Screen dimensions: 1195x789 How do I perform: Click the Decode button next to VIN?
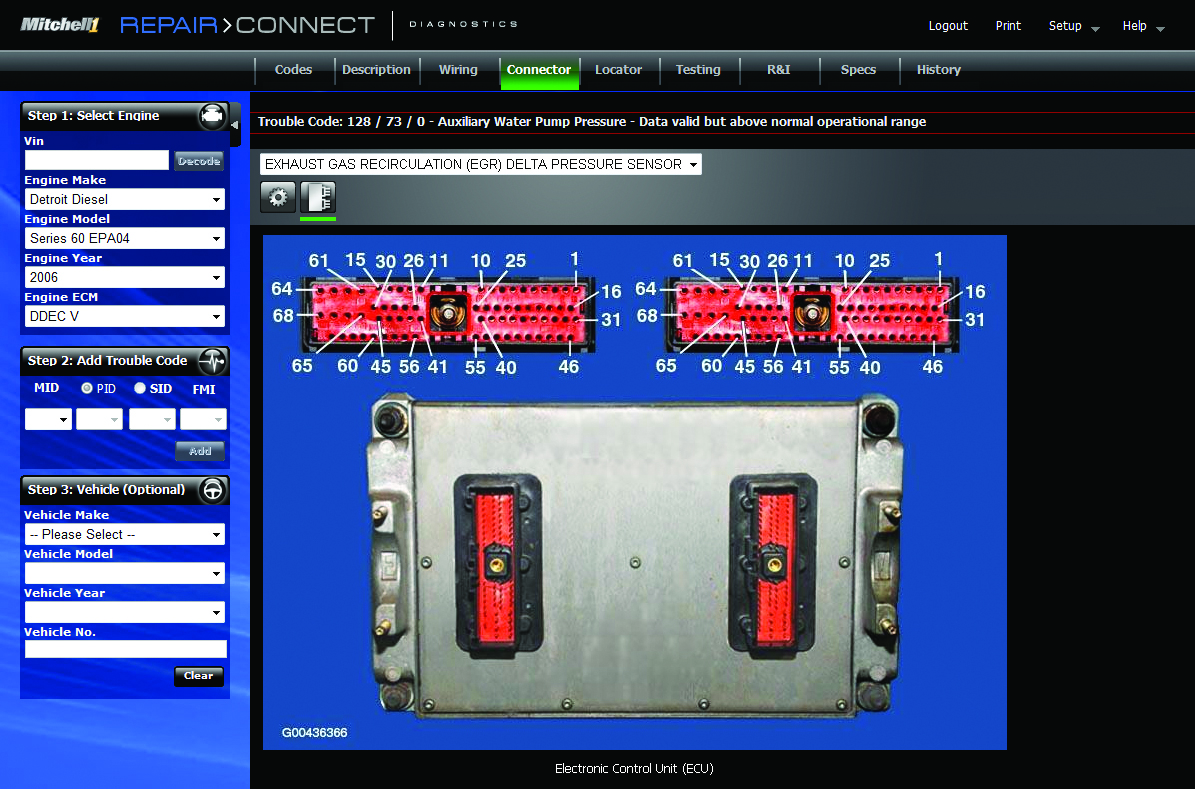[x=198, y=159]
